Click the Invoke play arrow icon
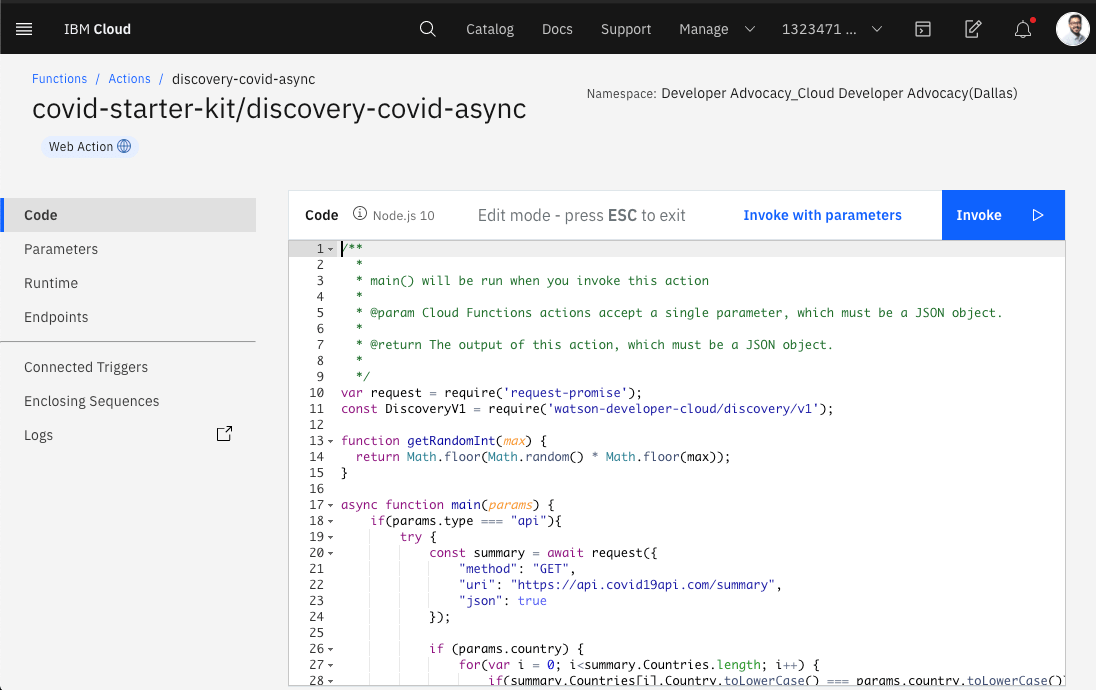The image size is (1096, 690). (1038, 215)
